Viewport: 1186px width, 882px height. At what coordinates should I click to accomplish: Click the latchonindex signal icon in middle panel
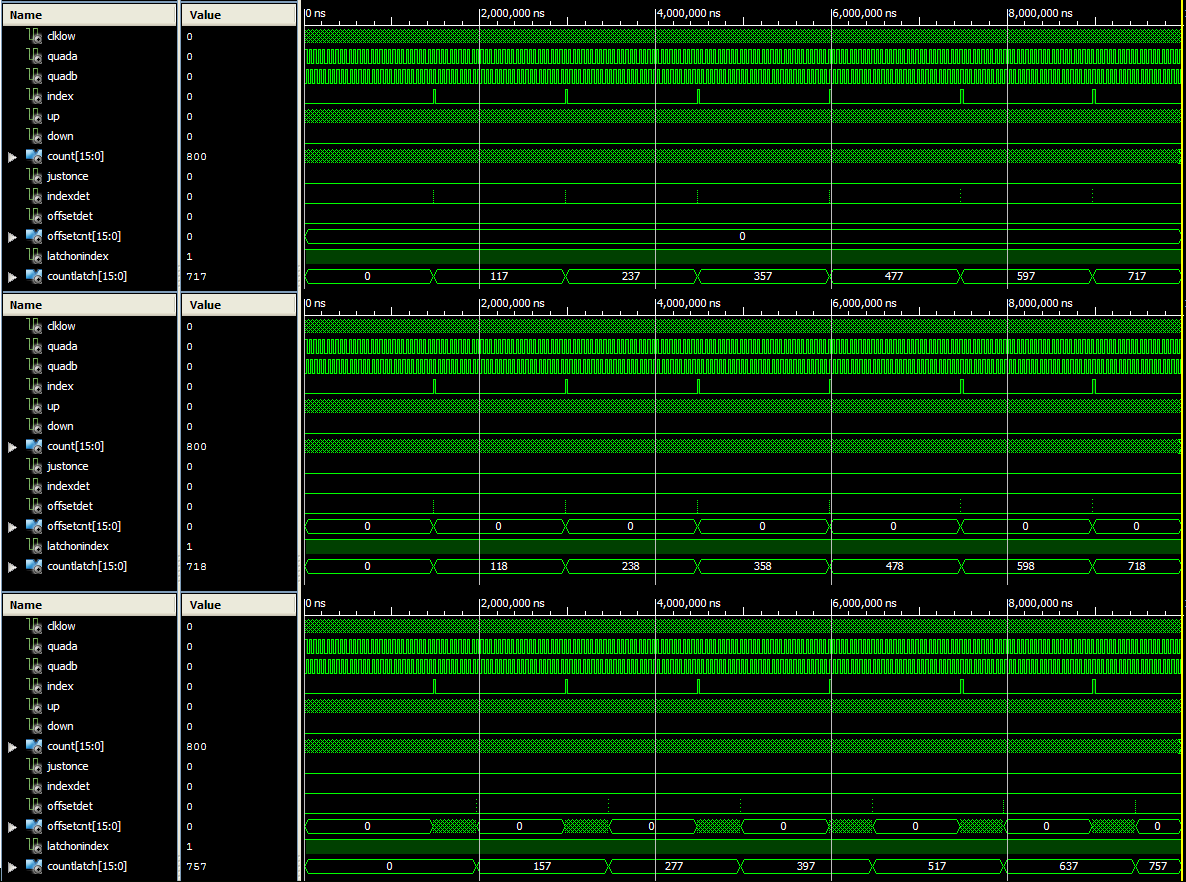pyautogui.click(x=34, y=545)
